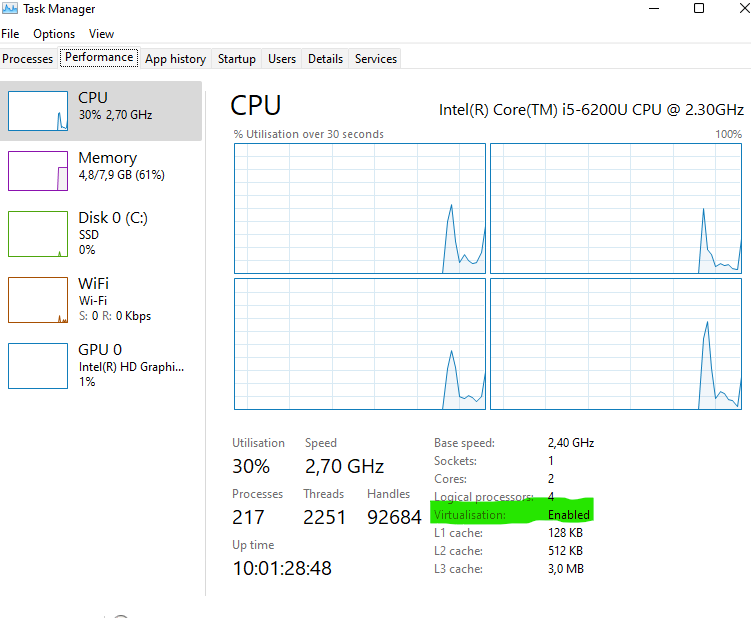751x618 pixels.
Task: Click the Task Manager title bar icon
Action: pyautogui.click(x=10, y=8)
